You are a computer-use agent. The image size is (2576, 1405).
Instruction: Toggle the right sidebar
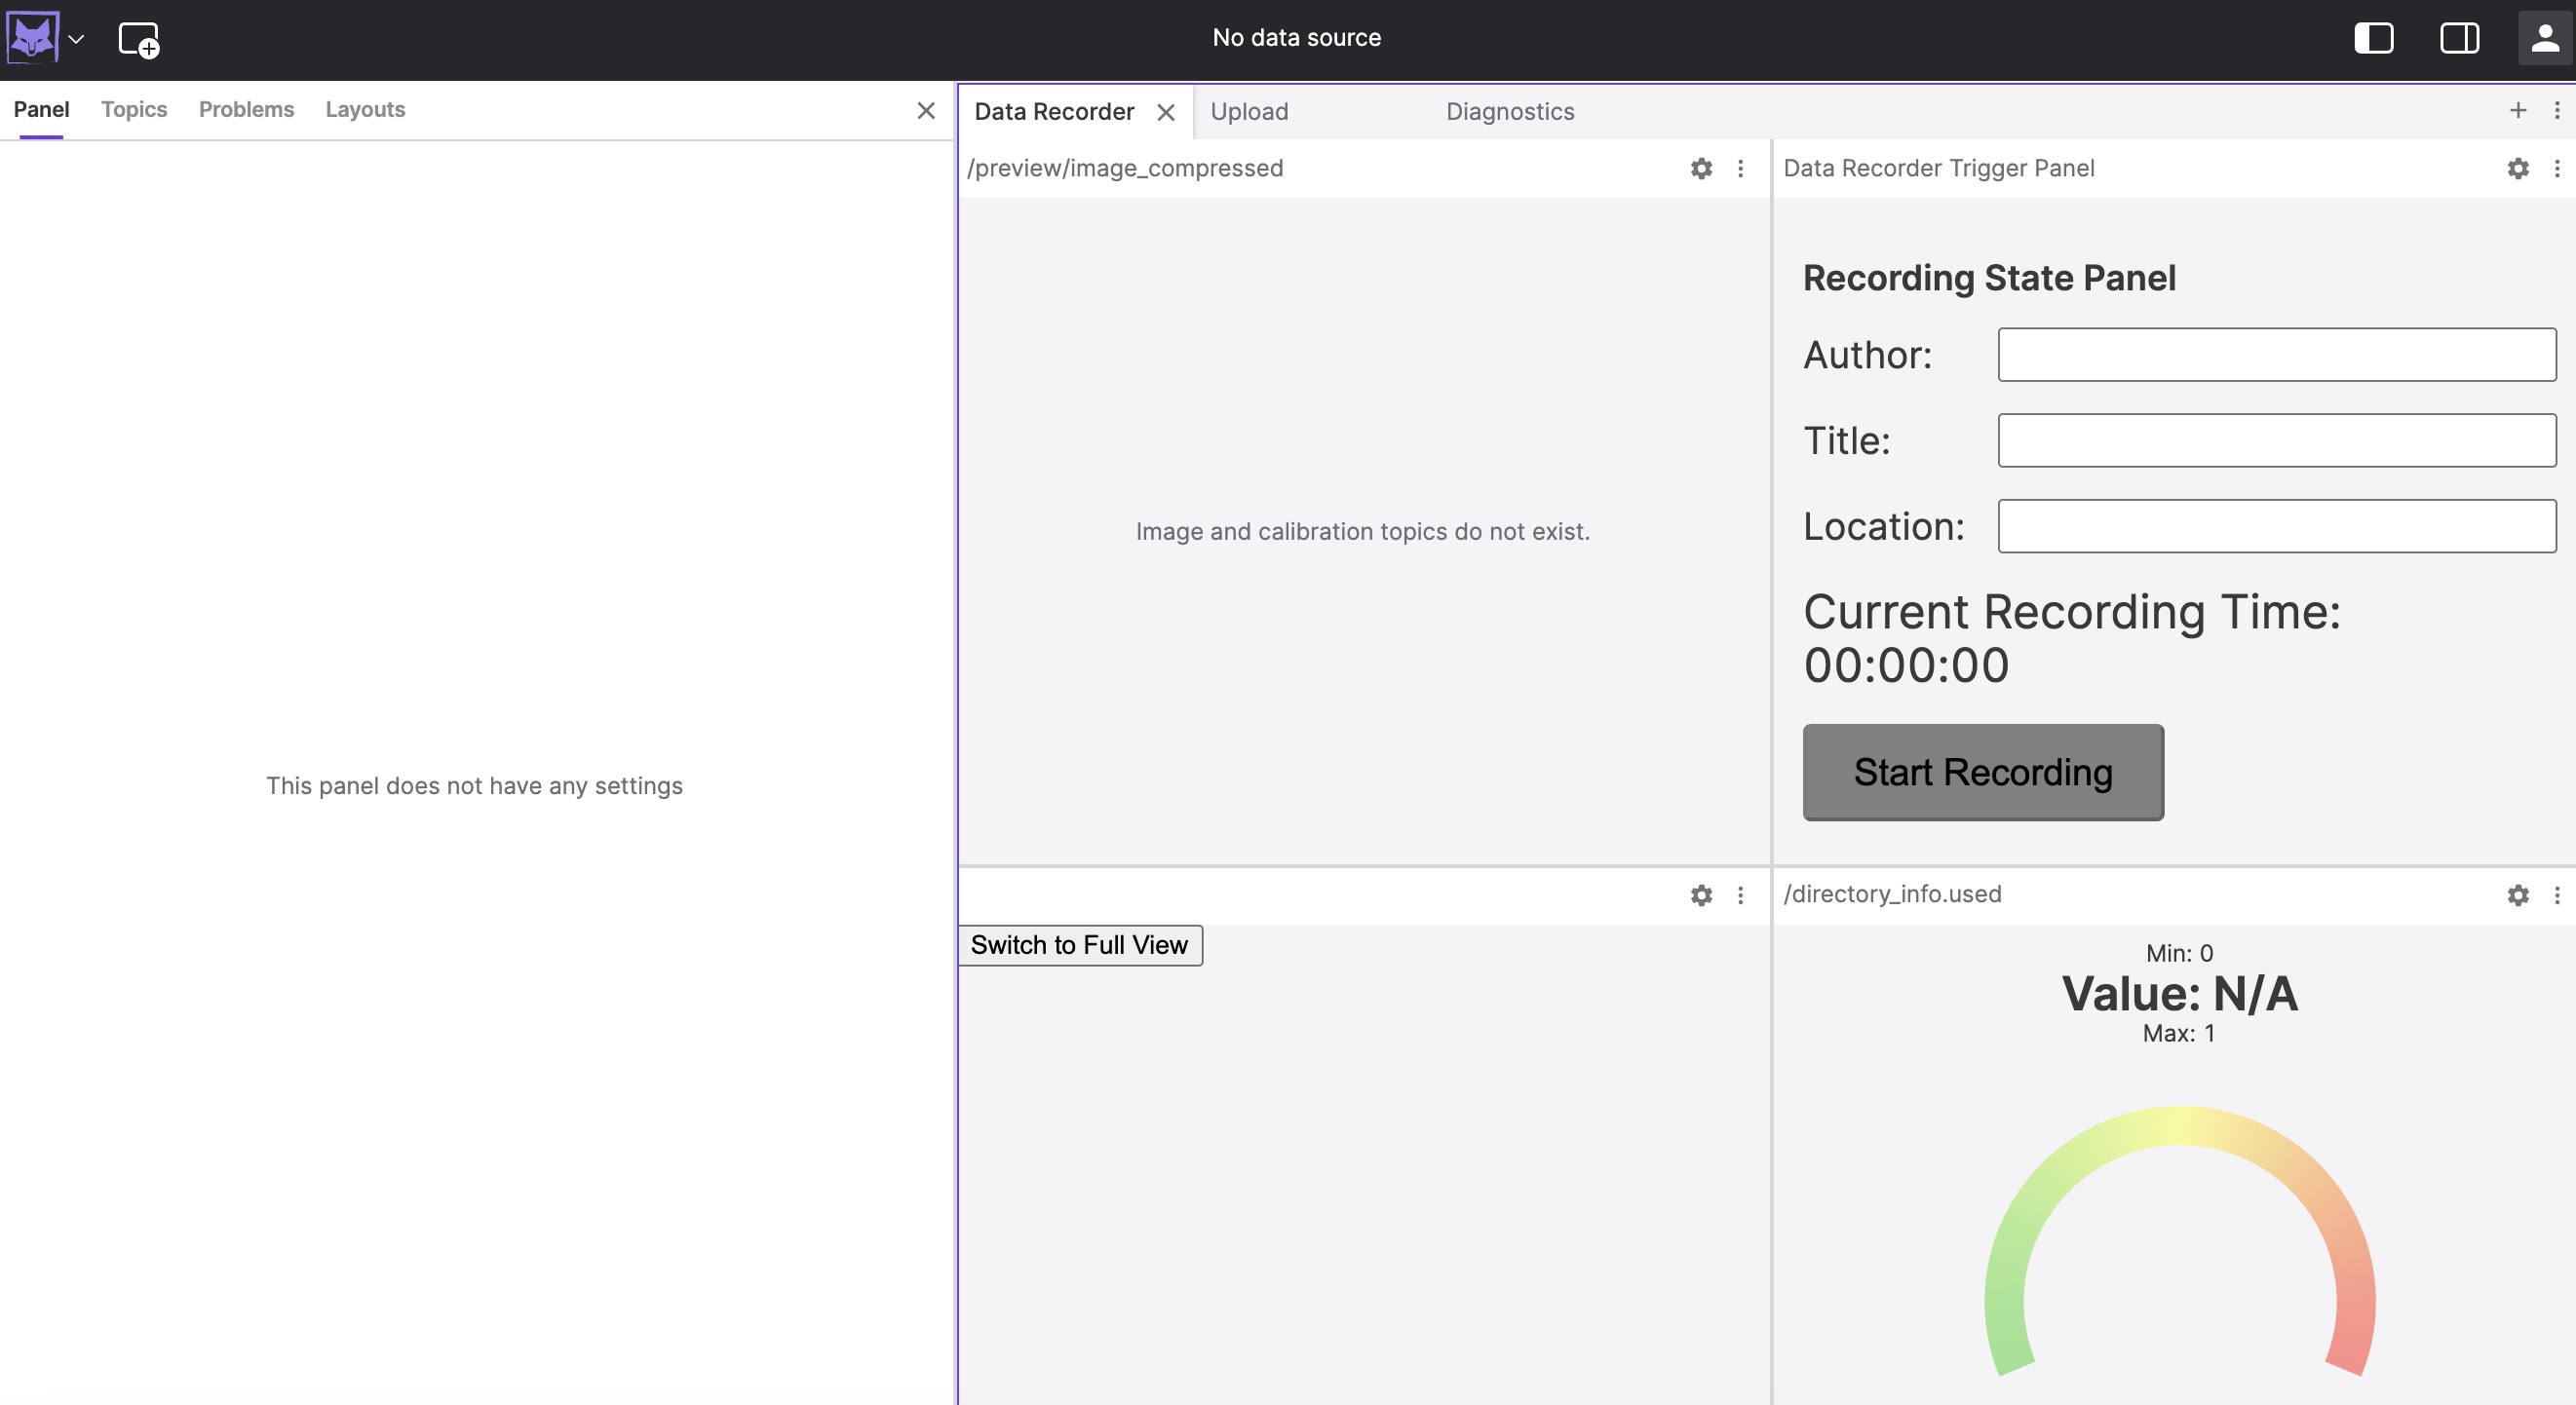point(2459,39)
